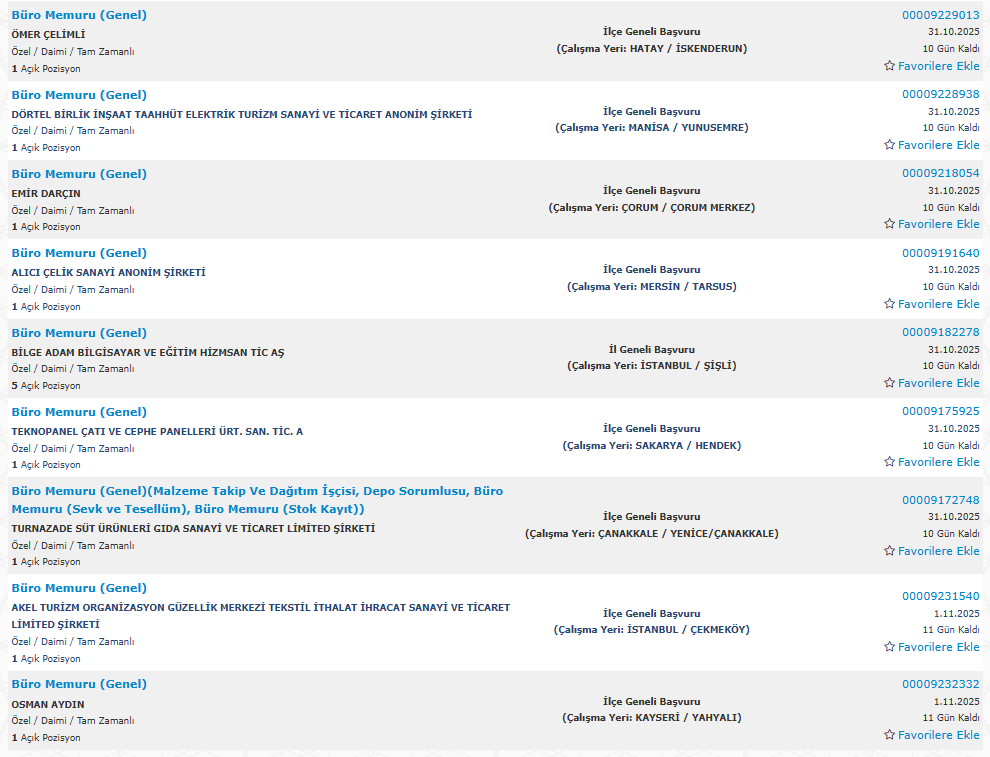Star the TEKNOPANEL ÇATI job posting
990x757 pixels.
[x=889, y=462]
